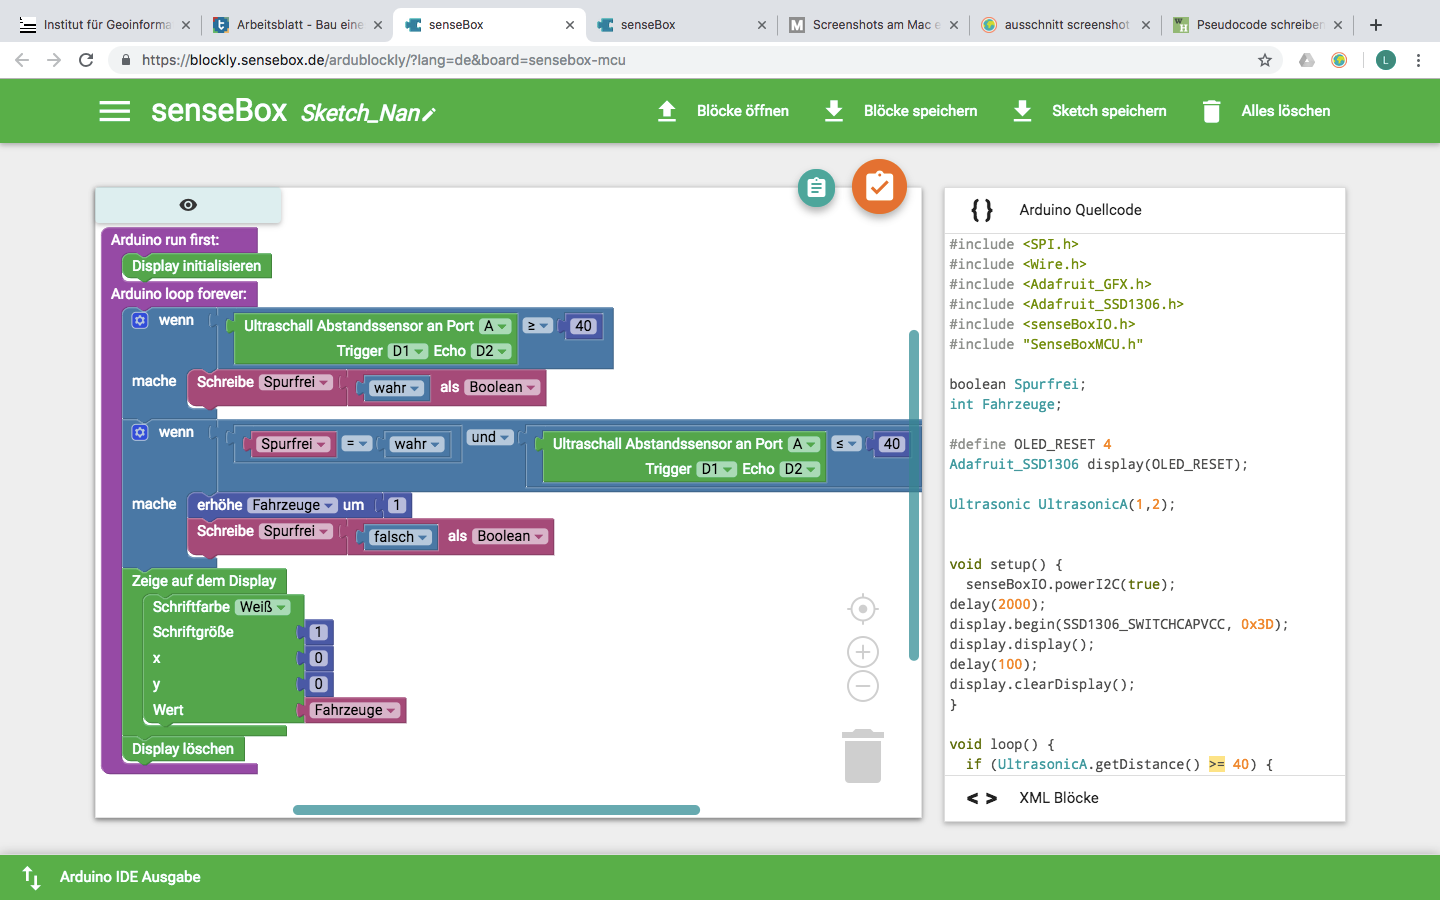Viewport: 1440px width, 900px height.
Task: Click the Sketch_Nan sketch title
Action: 360,113
